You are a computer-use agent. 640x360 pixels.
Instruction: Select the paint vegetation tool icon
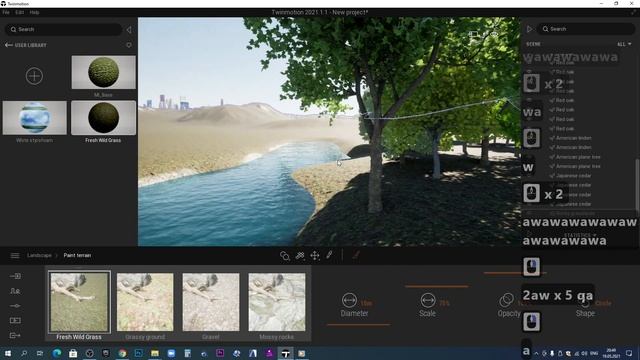click(x=300, y=256)
